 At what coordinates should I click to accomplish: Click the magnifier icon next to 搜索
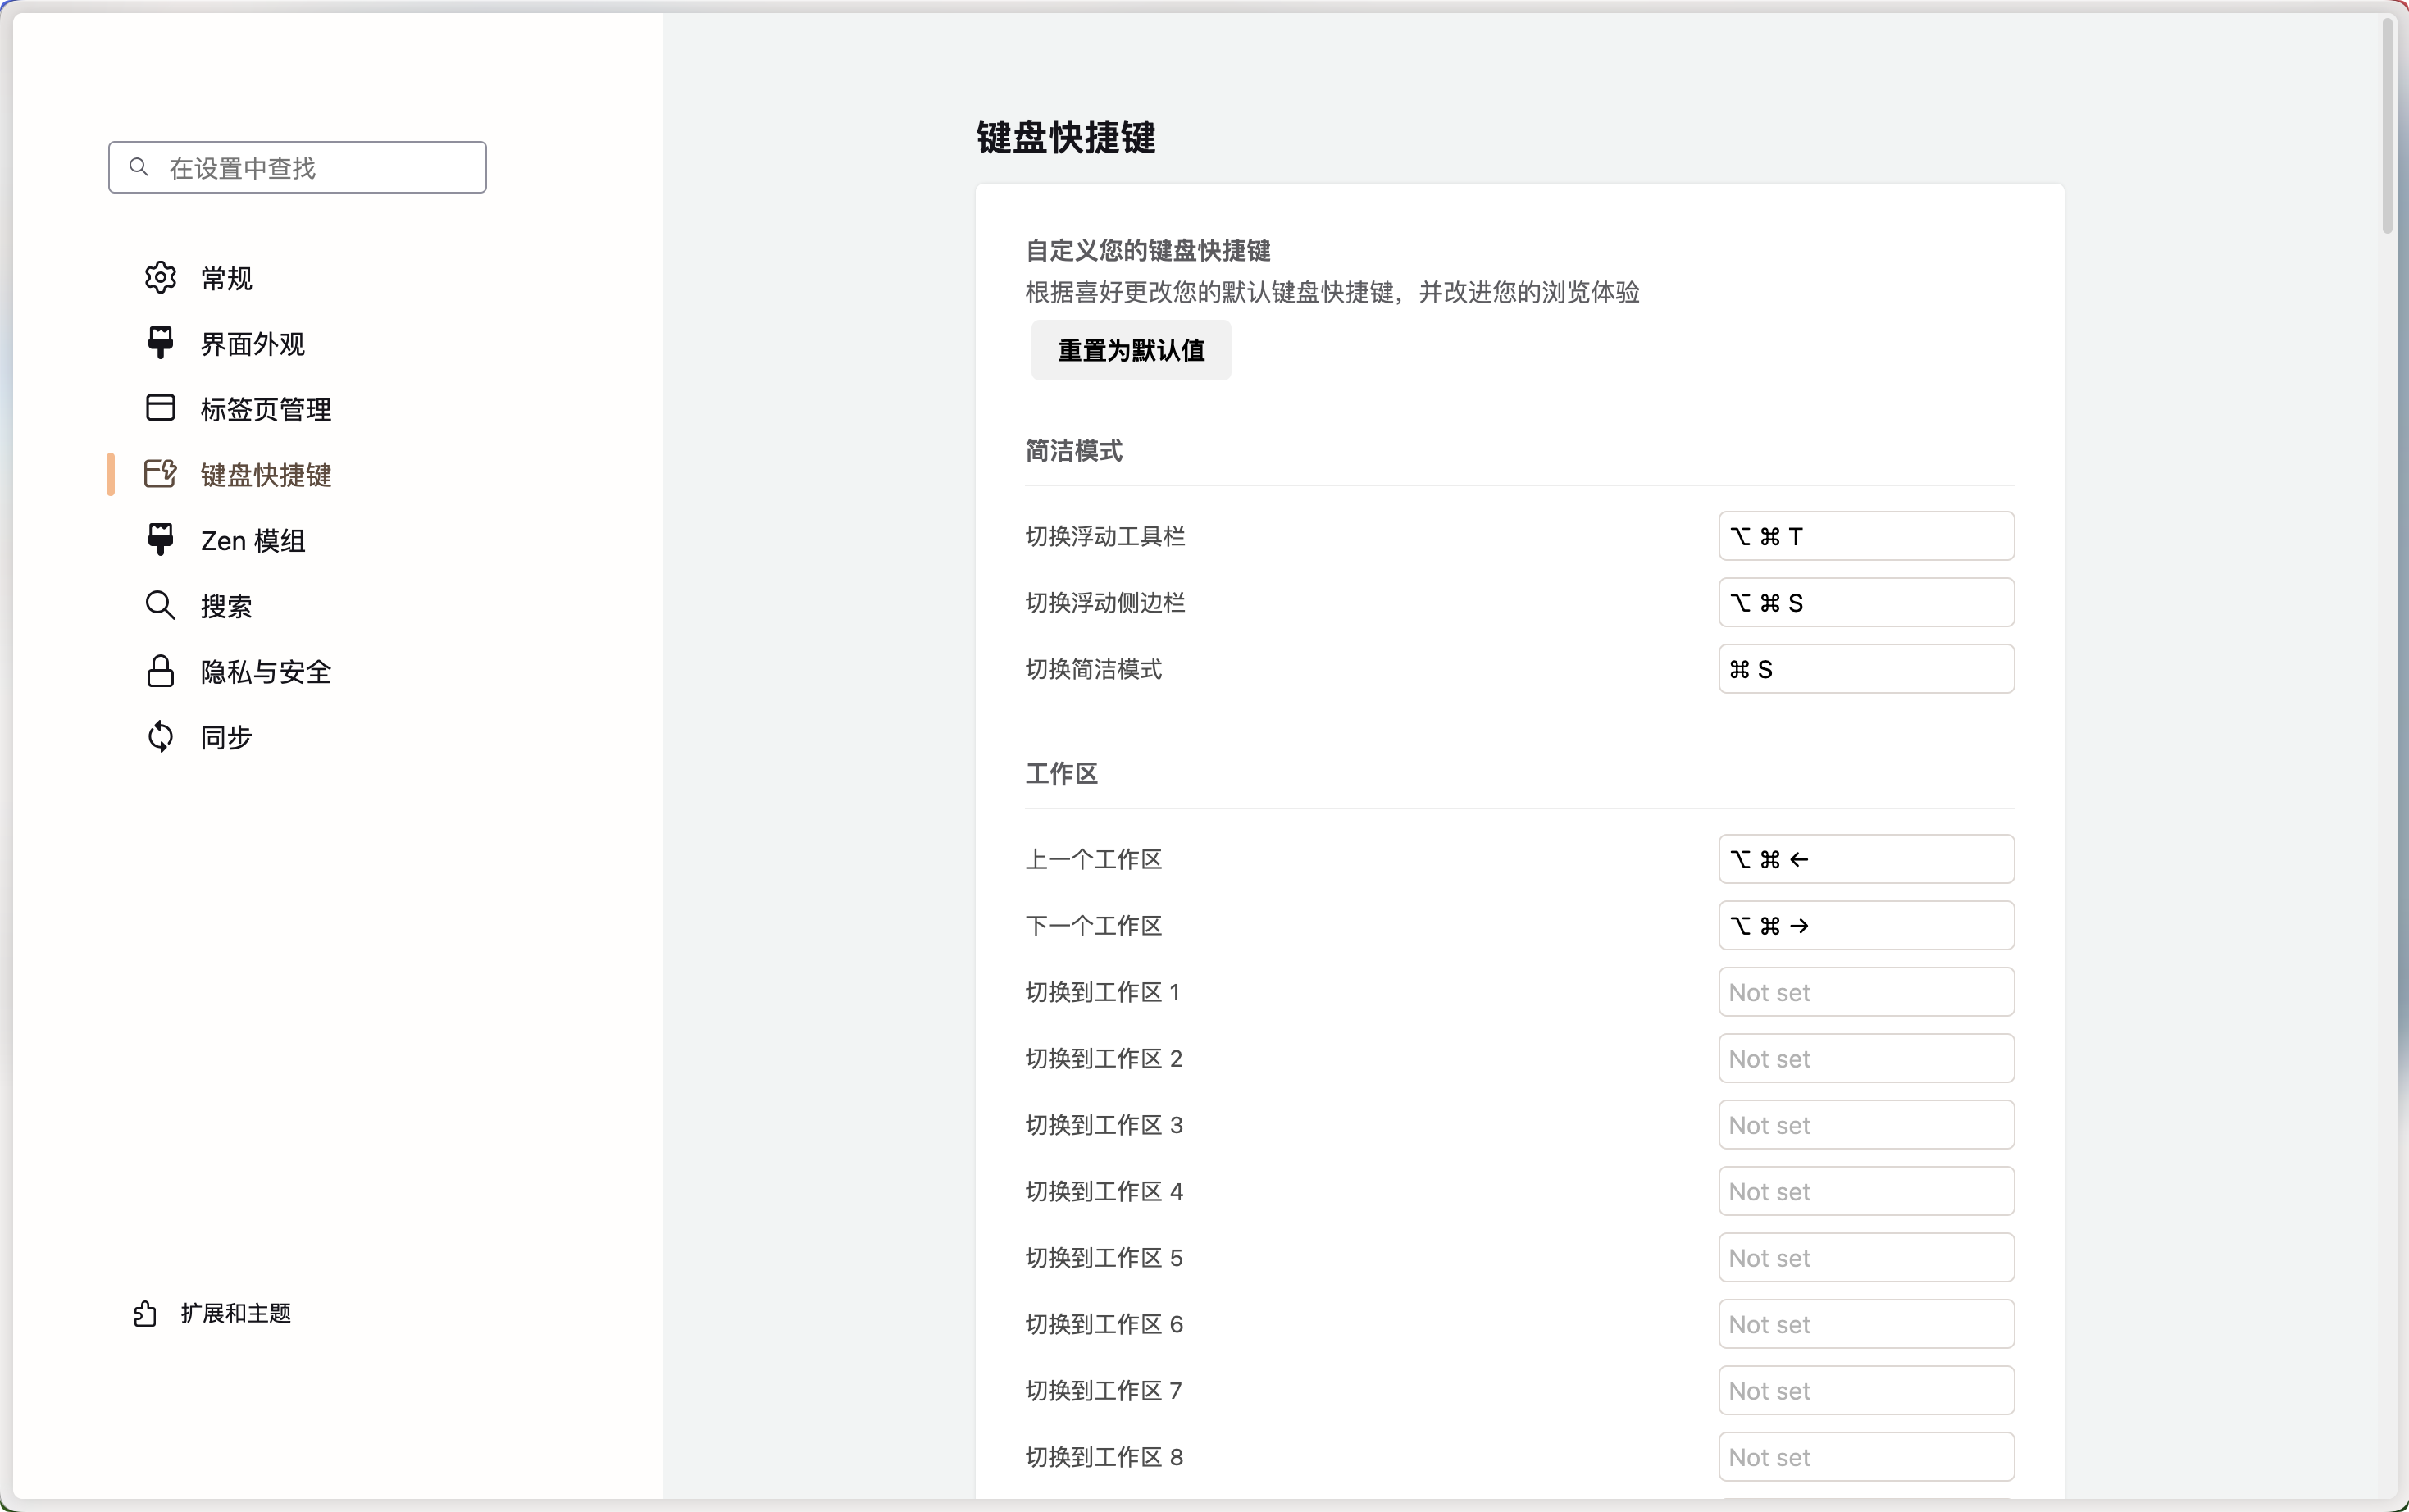click(x=160, y=605)
